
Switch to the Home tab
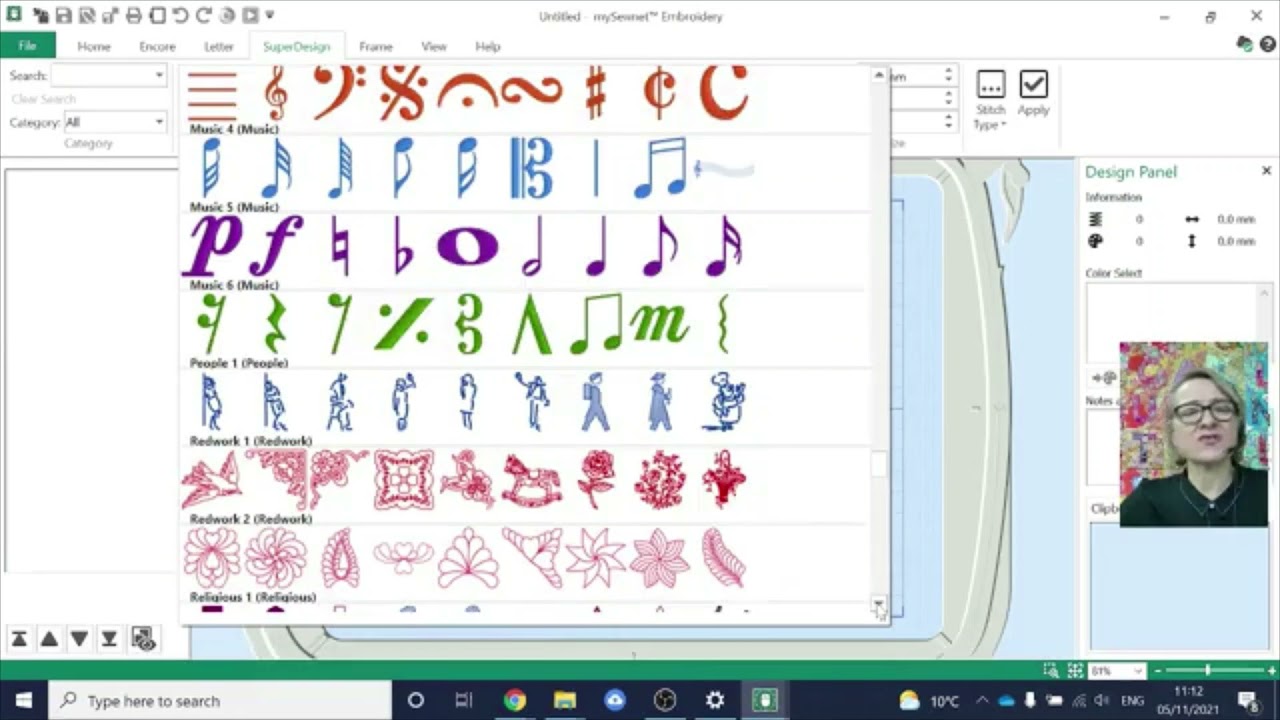[x=94, y=46]
